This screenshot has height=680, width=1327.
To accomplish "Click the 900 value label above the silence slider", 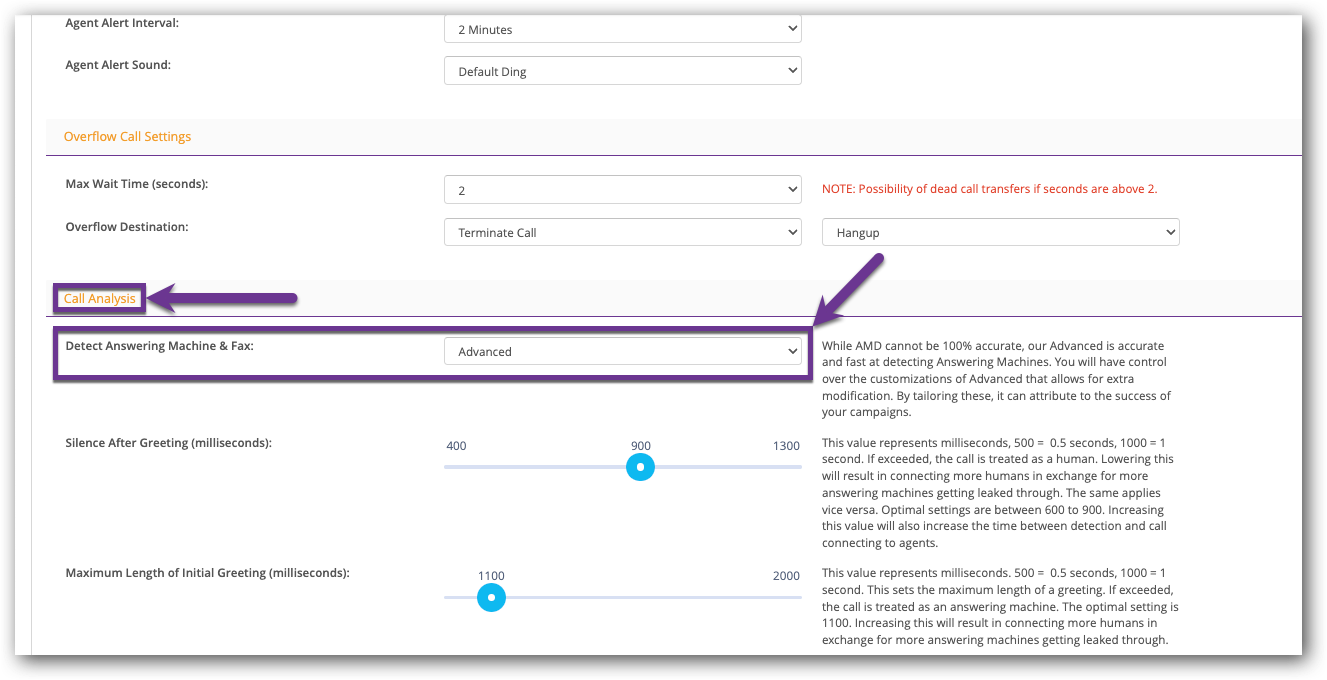I will coord(640,446).
